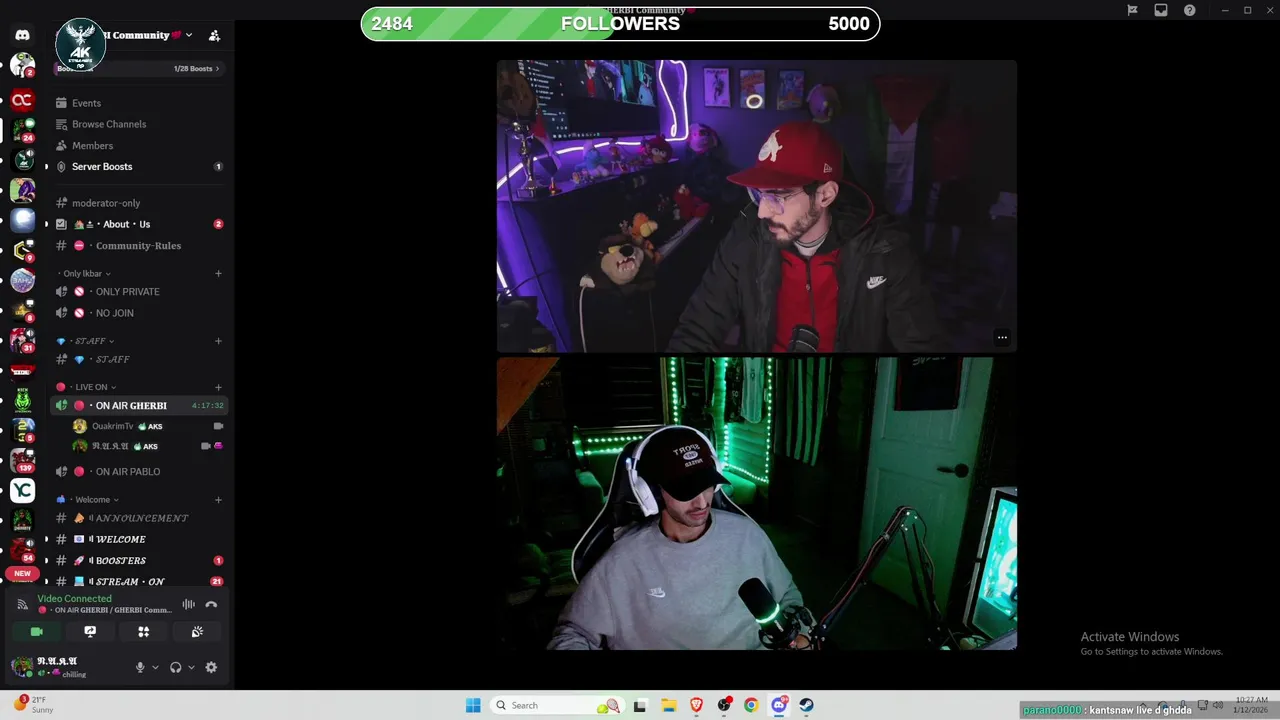
Task: Open Discord help icon
Action: (x=1189, y=10)
